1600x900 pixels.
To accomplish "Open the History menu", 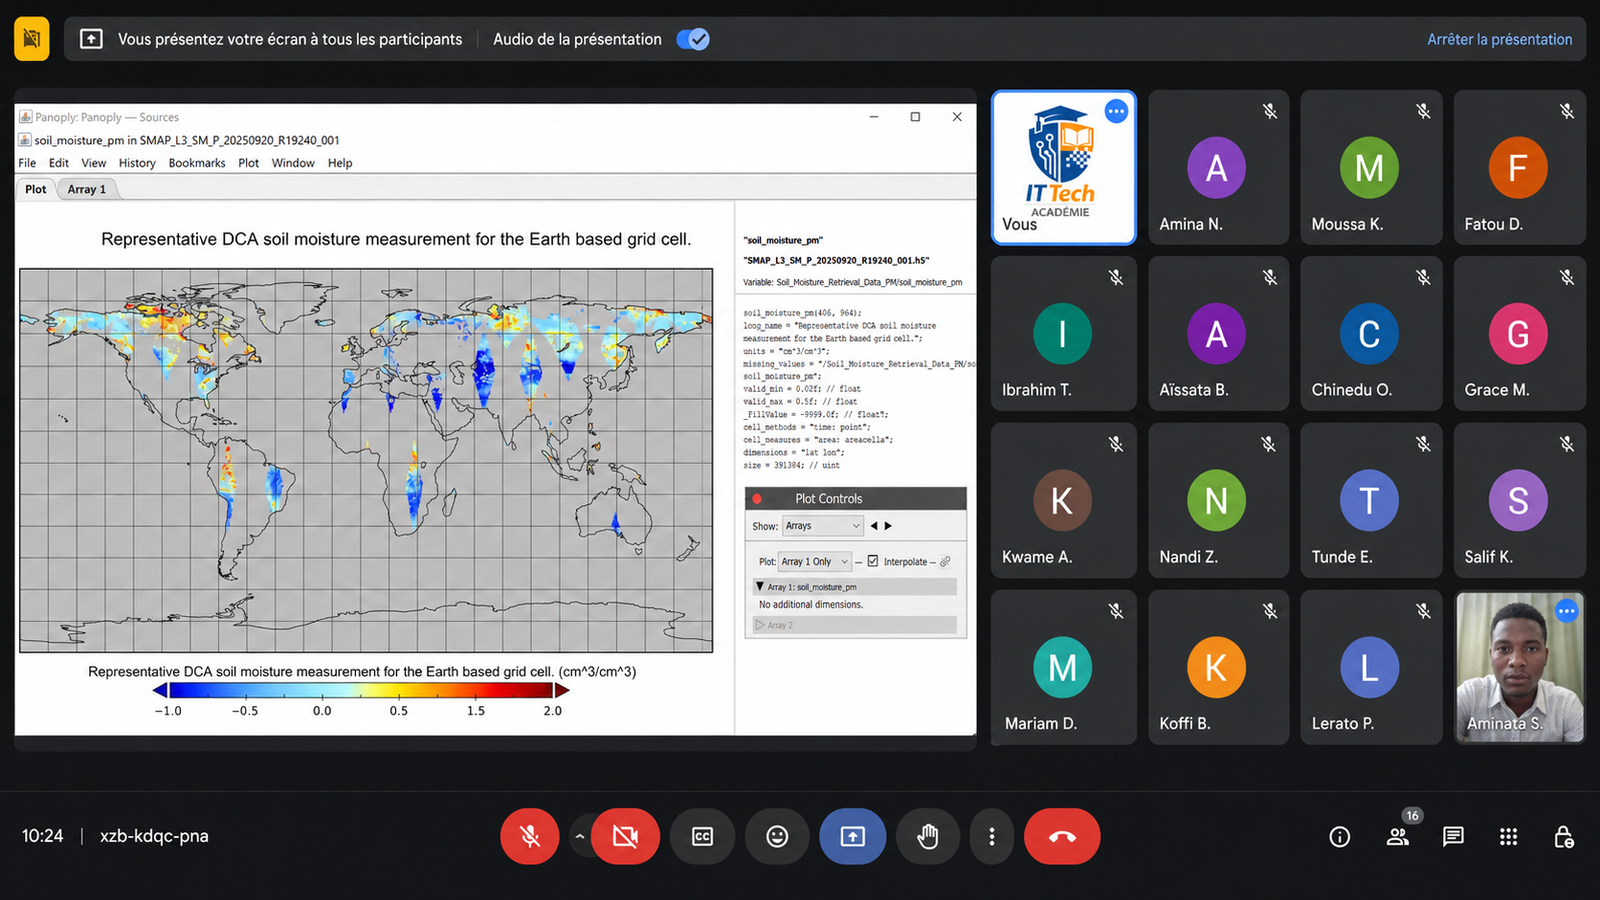I will point(137,163).
